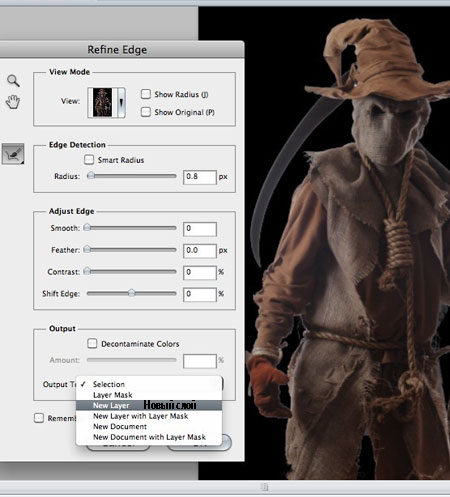Choose New Document with Layer Mask
Viewport: 450px width, 497px height.
(149, 437)
